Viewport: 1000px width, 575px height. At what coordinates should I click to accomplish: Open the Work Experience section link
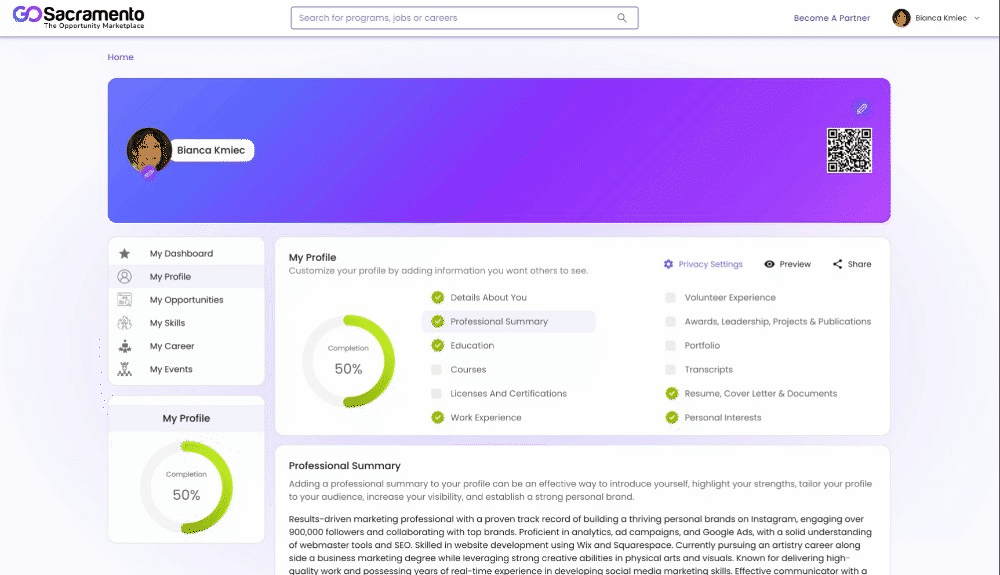[x=486, y=418]
